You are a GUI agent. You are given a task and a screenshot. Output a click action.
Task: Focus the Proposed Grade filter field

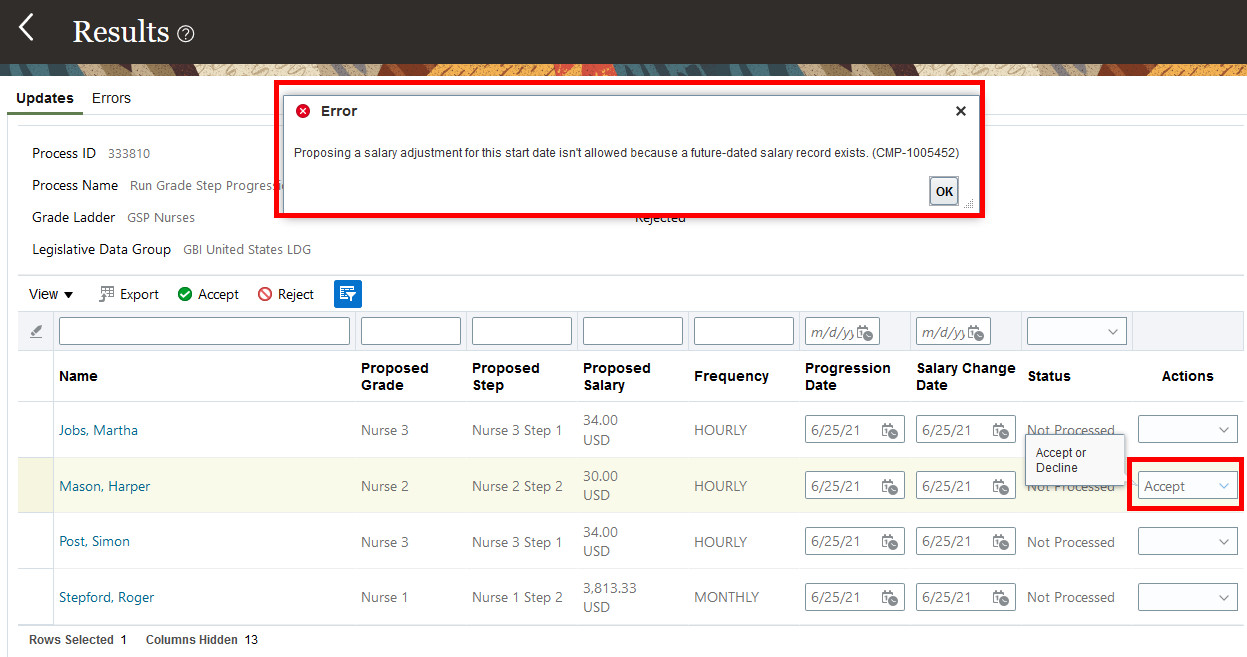pos(411,331)
